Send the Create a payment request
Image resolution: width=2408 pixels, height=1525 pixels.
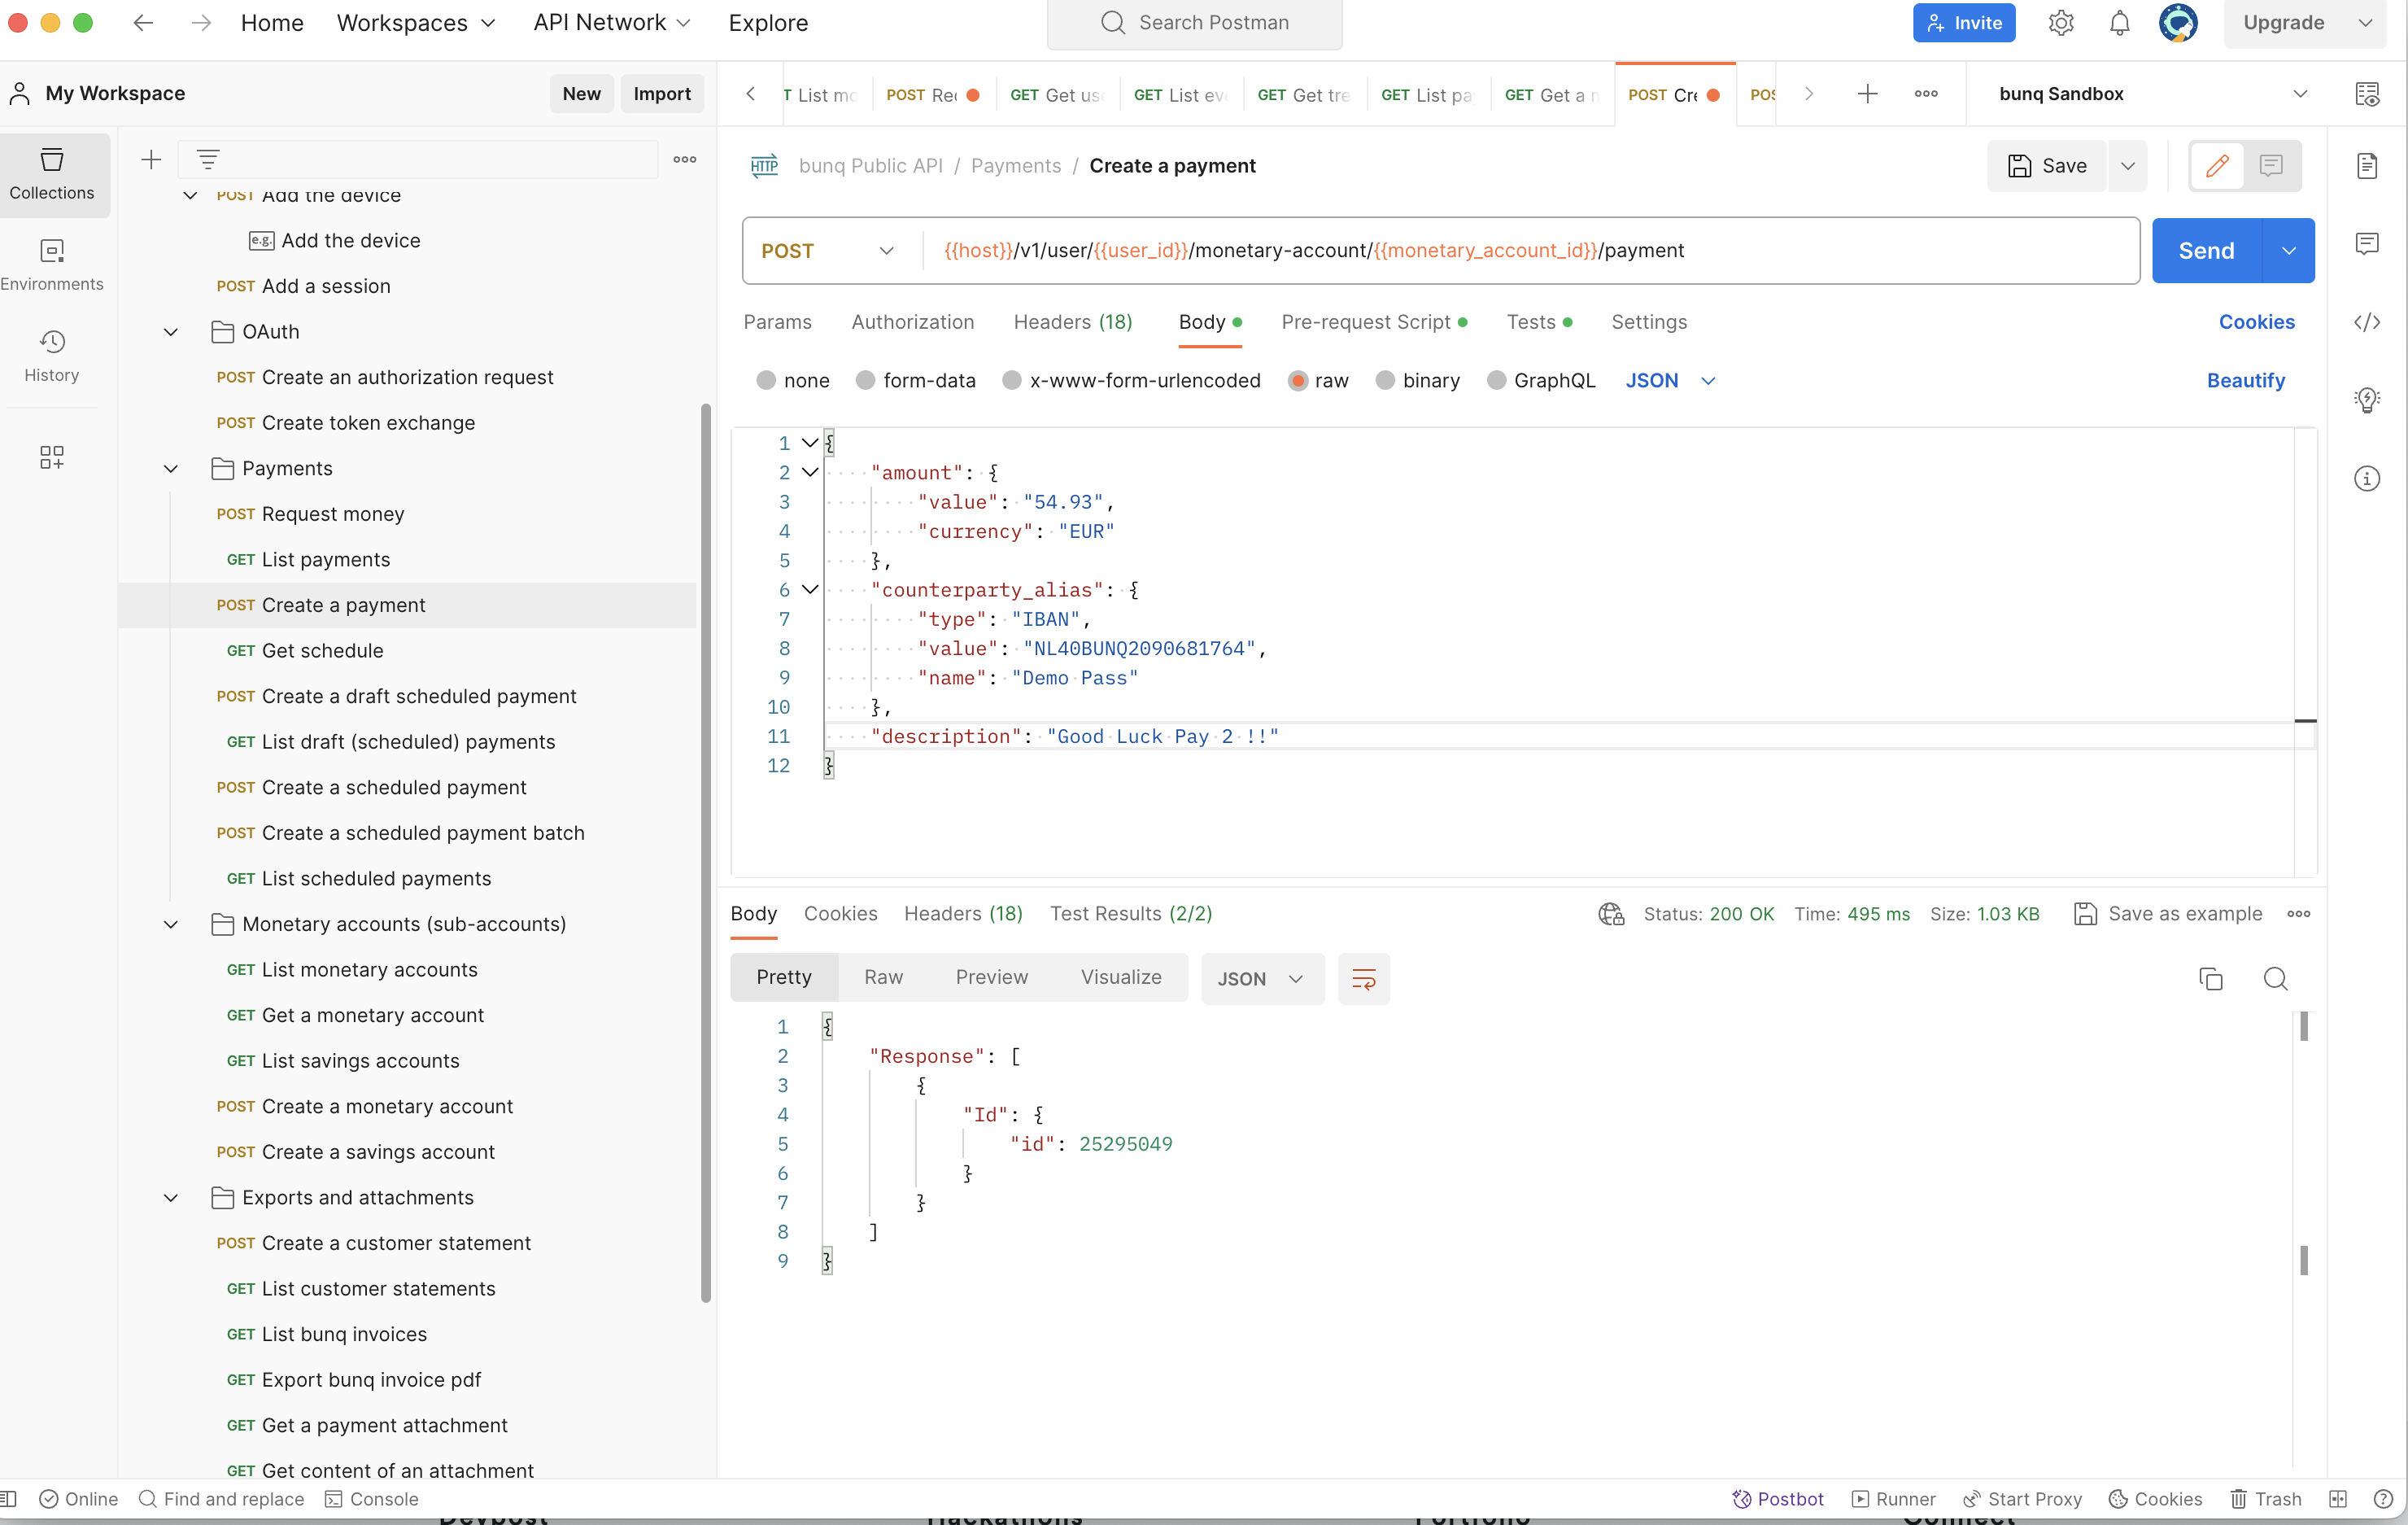(2206, 251)
